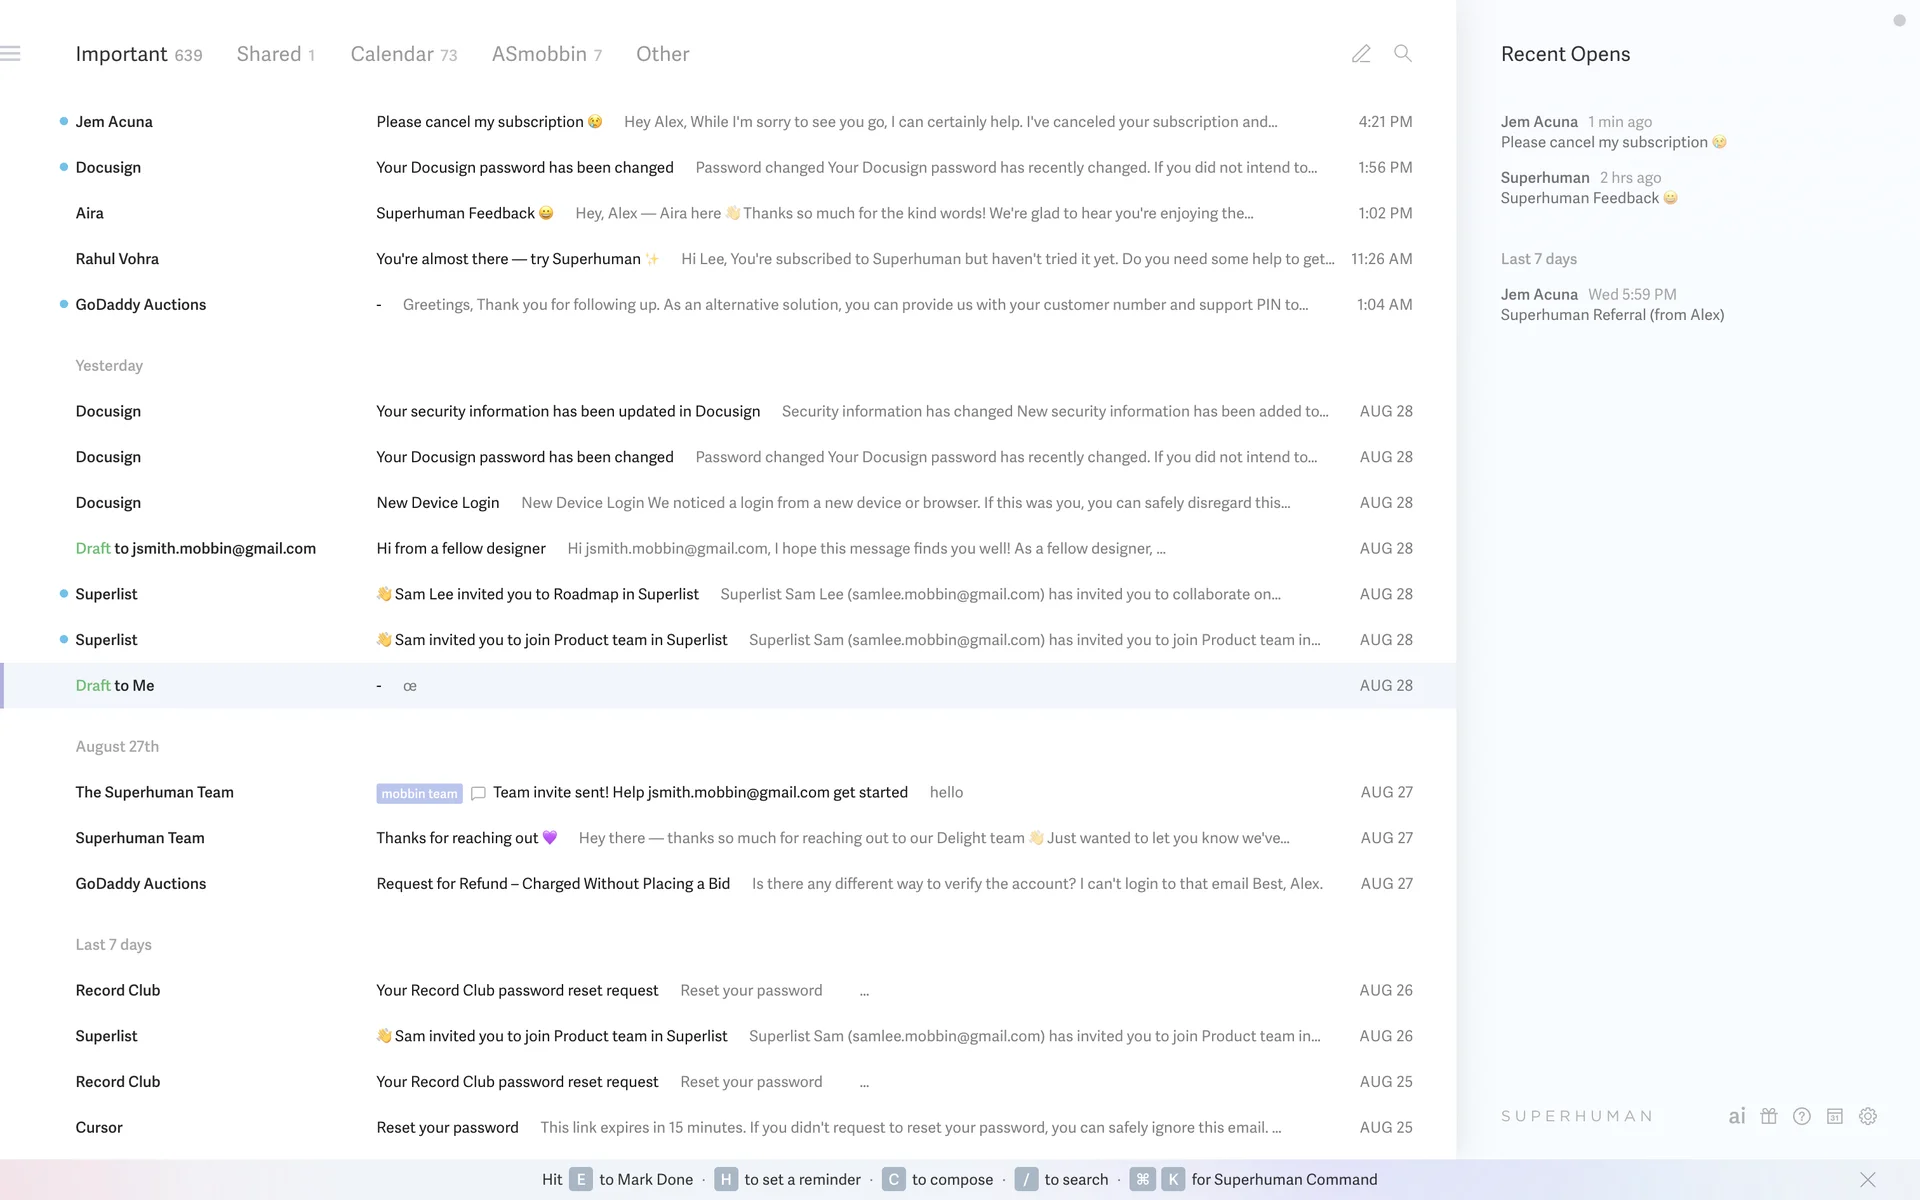Screen dimensions: 1920x1200
Task: Click the gift referral icon
Action: pyautogui.click(x=1769, y=1116)
